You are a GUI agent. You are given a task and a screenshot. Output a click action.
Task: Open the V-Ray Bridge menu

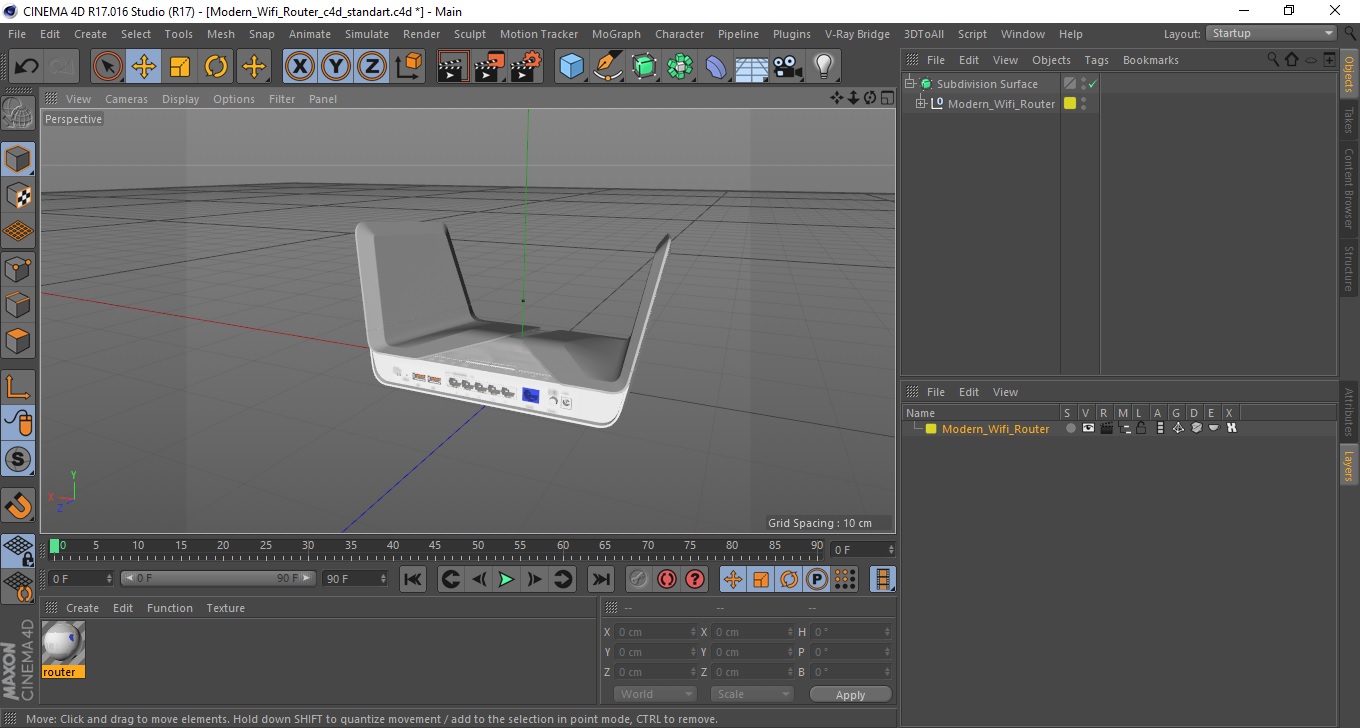click(857, 34)
